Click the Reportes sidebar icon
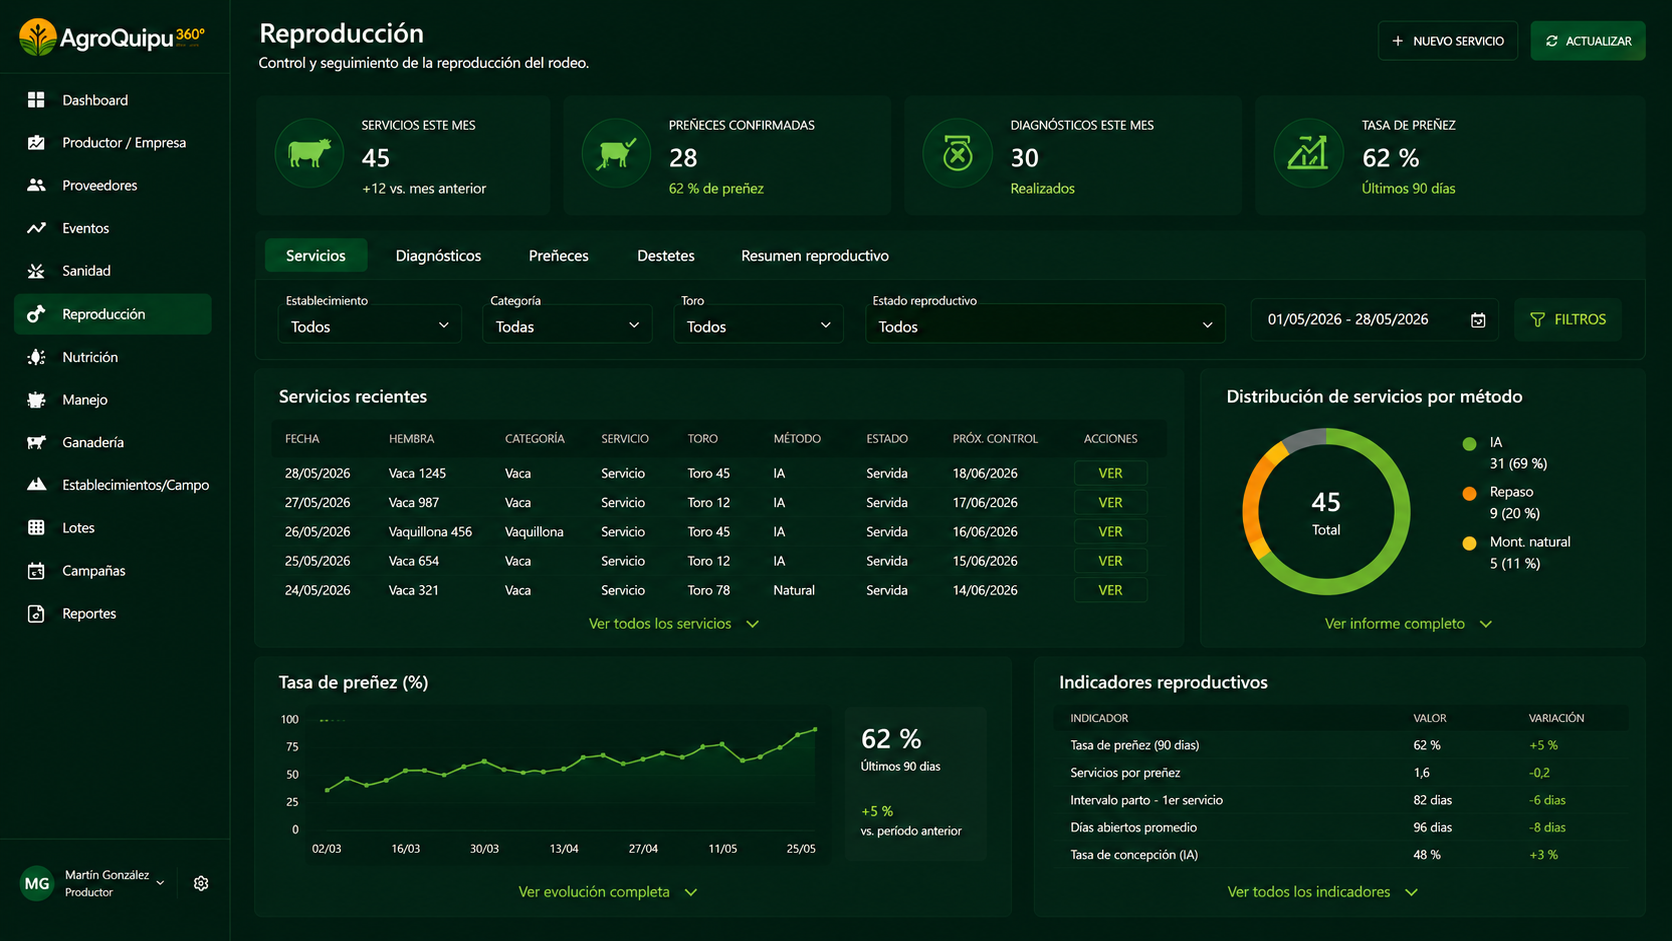Viewport: 1672px width, 941px height. click(x=36, y=614)
